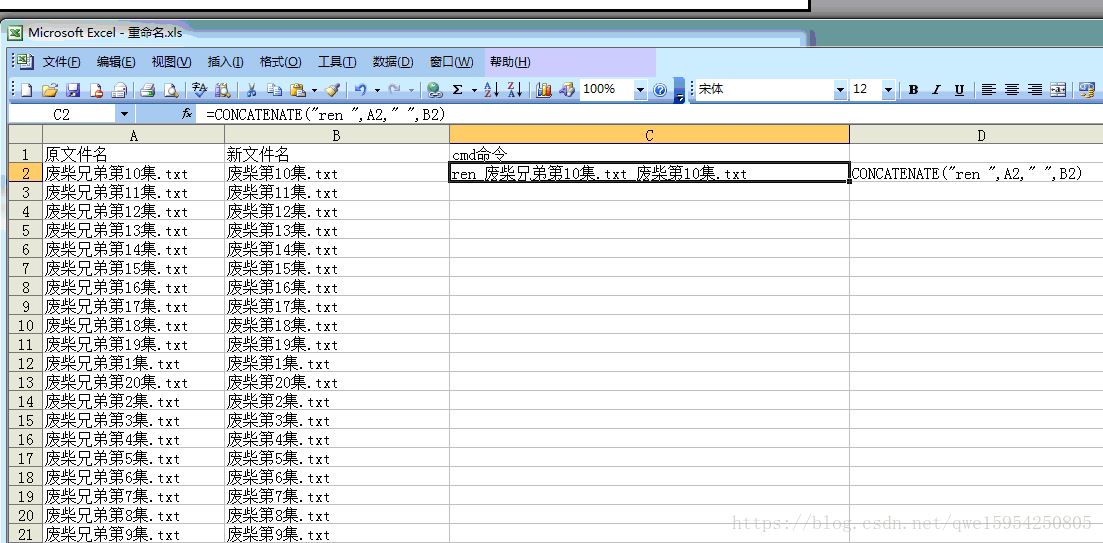Open the 文件(F) menu
This screenshot has height=543, width=1103.
tap(61, 62)
